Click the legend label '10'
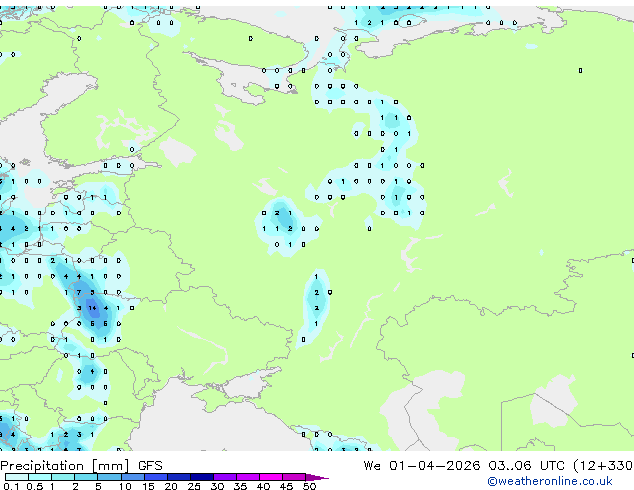This screenshot has width=634, height=490. pos(125,486)
